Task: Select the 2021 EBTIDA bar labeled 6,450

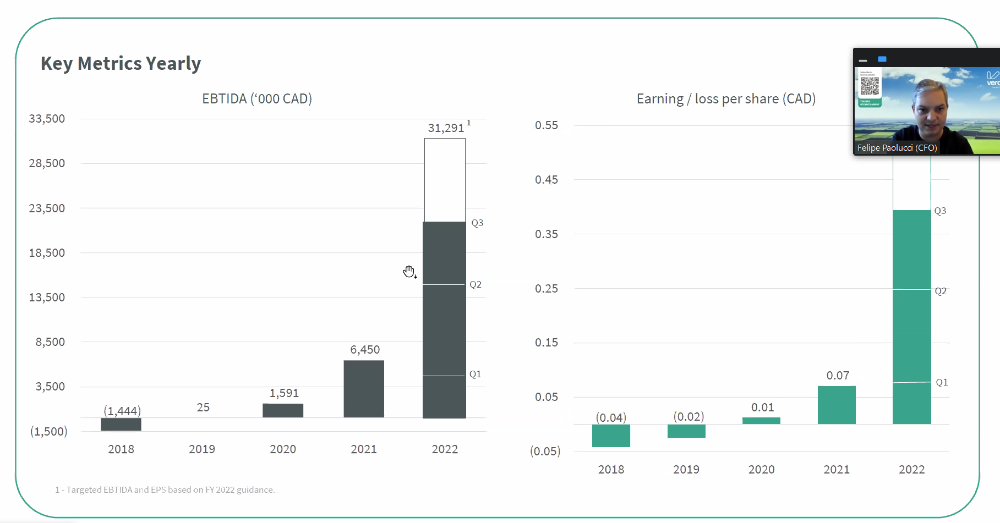Action: point(364,389)
